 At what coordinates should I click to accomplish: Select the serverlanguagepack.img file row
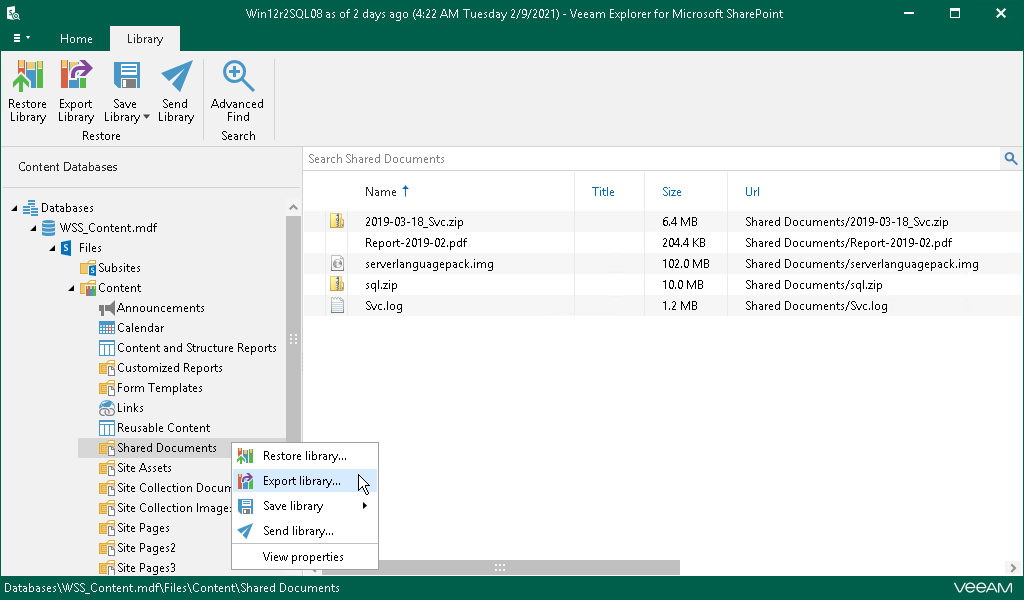[663, 264]
